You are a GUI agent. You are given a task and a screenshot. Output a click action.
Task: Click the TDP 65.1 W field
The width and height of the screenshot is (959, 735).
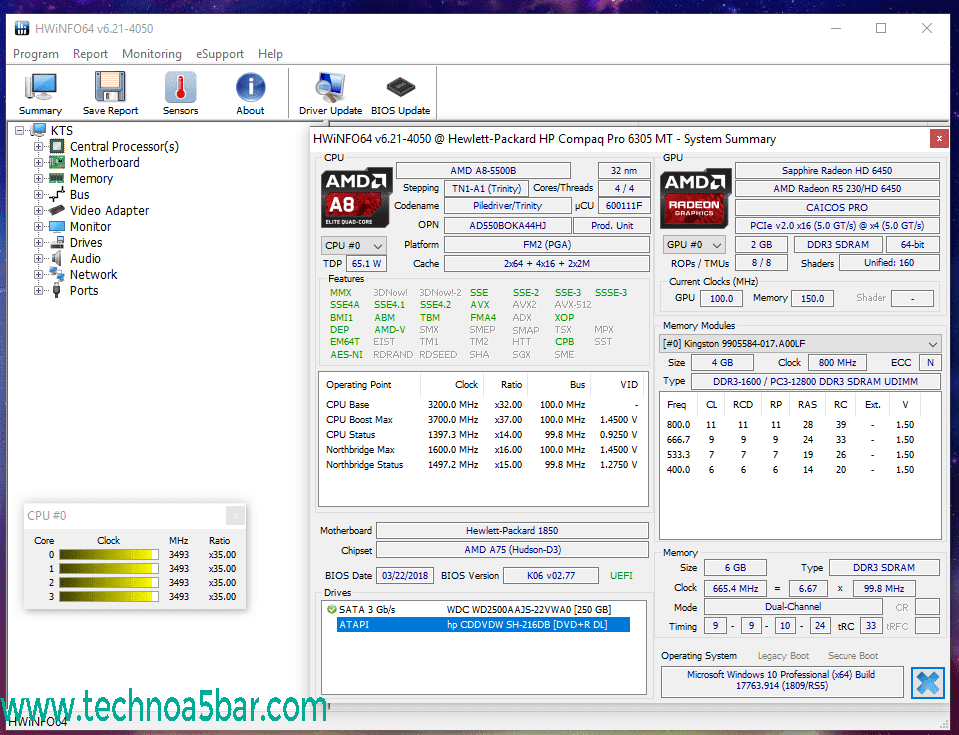pyautogui.click(x=367, y=264)
